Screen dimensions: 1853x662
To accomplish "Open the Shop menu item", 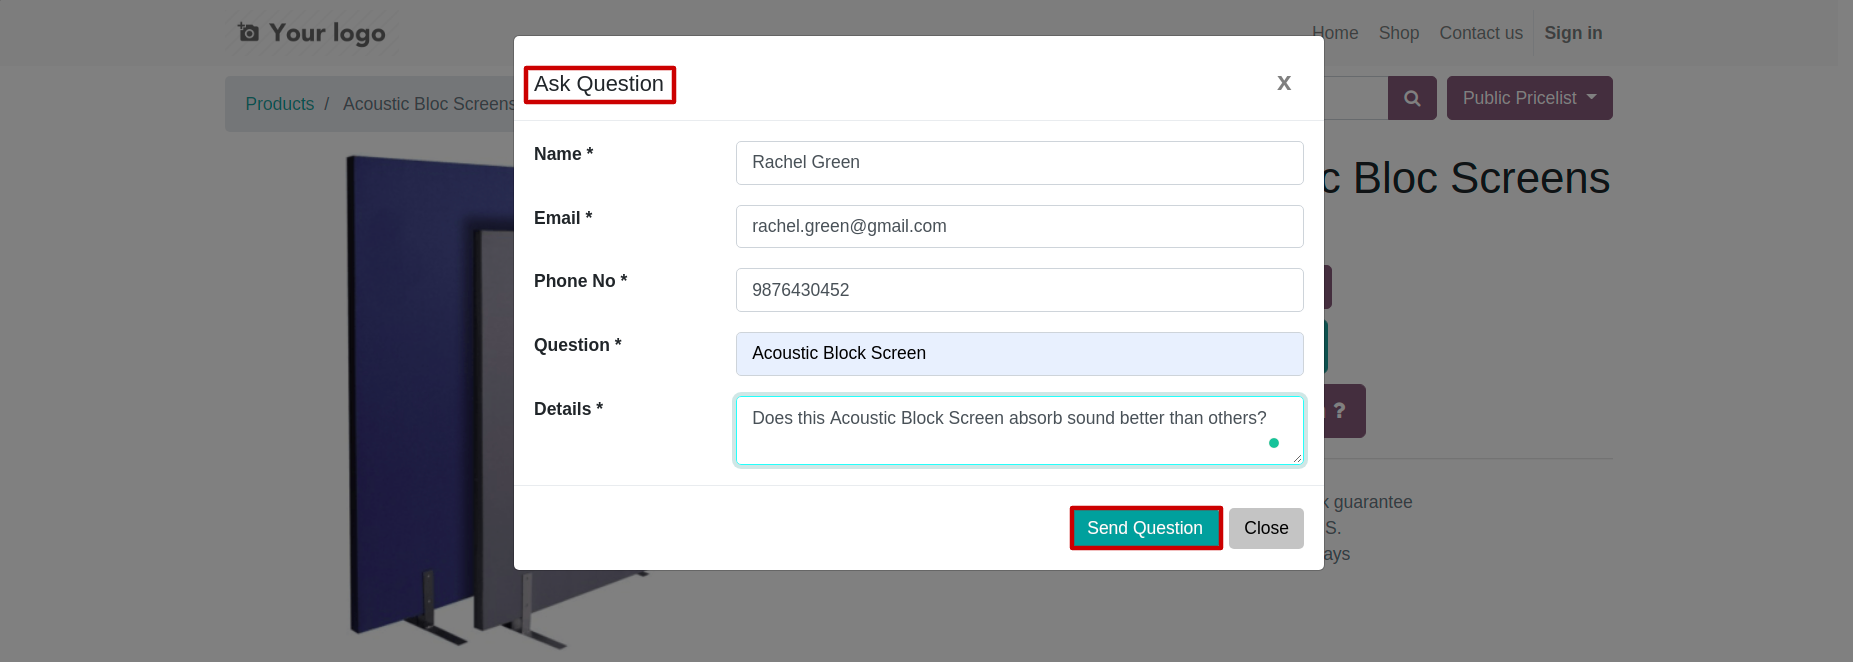I will coord(1398,33).
